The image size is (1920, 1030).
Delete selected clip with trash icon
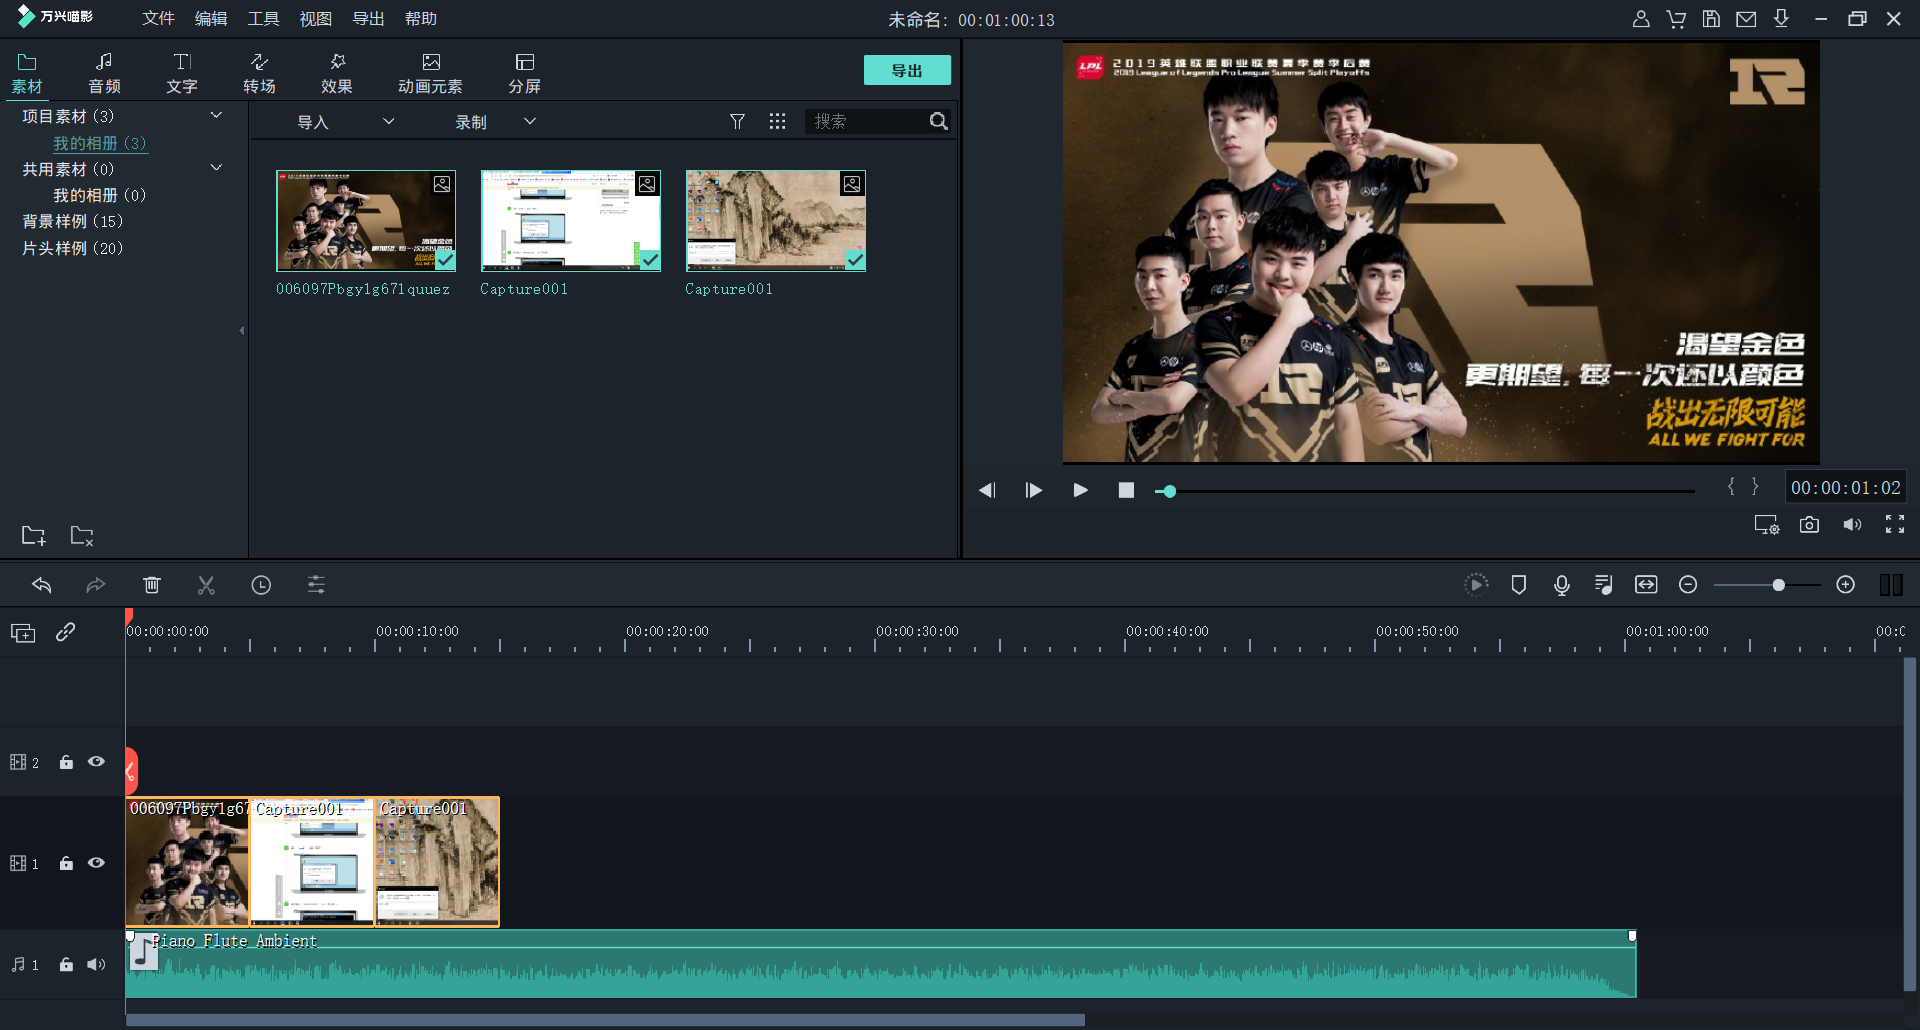pyautogui.click(x=152, y=585)
